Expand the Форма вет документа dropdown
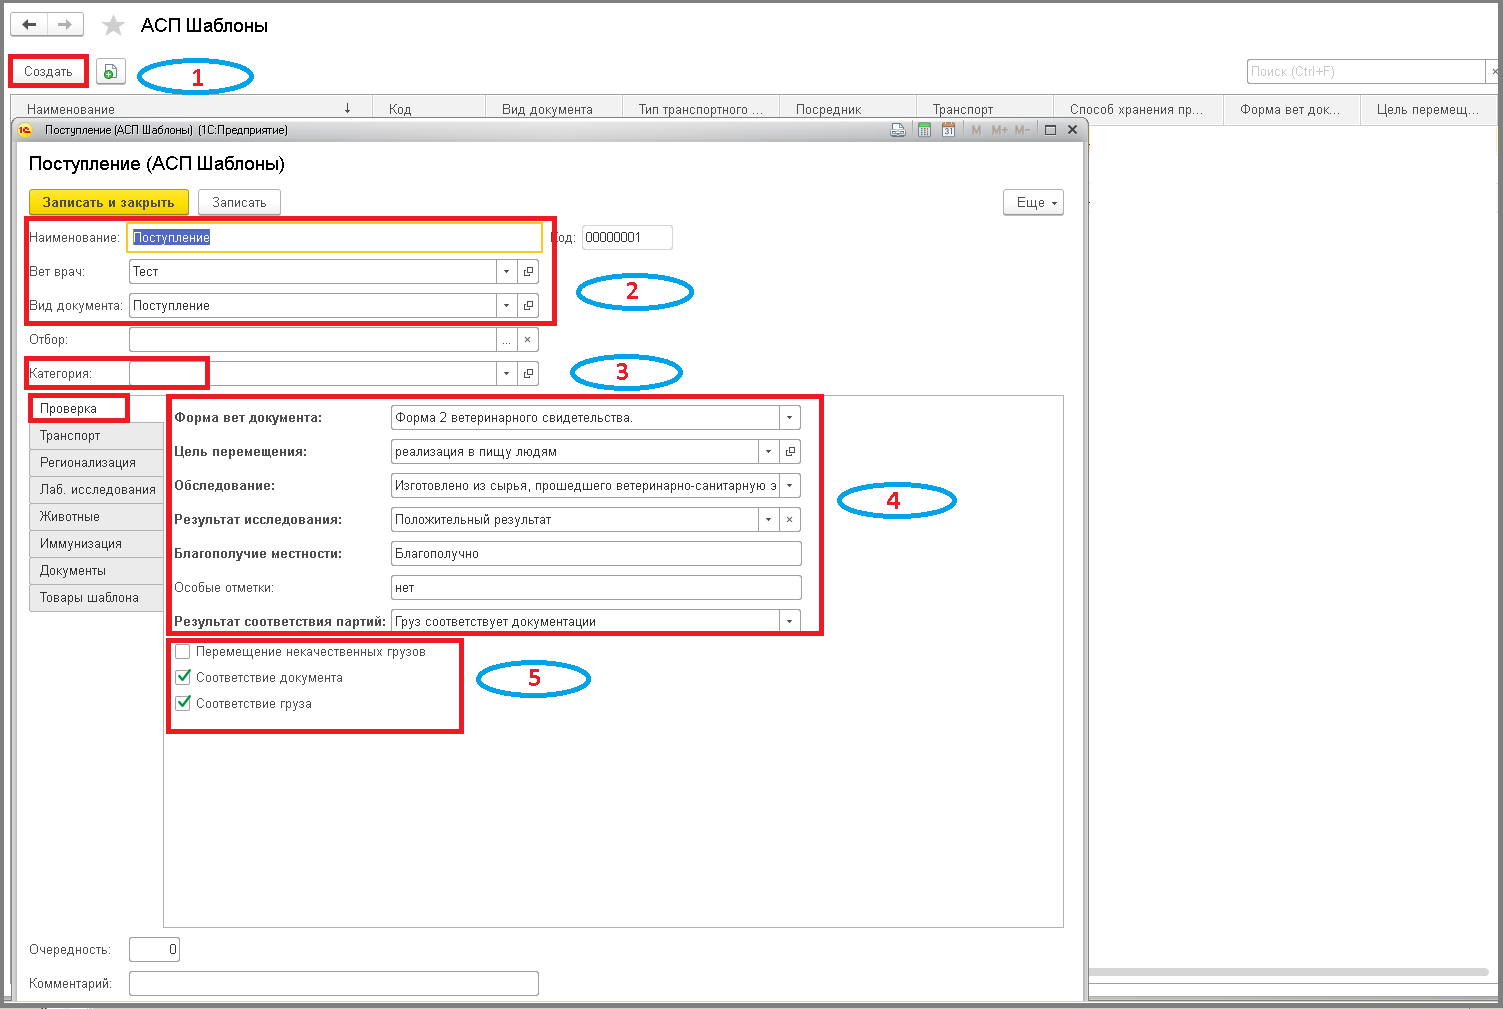The width and height of the screenshot is (1503, 1009). (x=790, y=417)
